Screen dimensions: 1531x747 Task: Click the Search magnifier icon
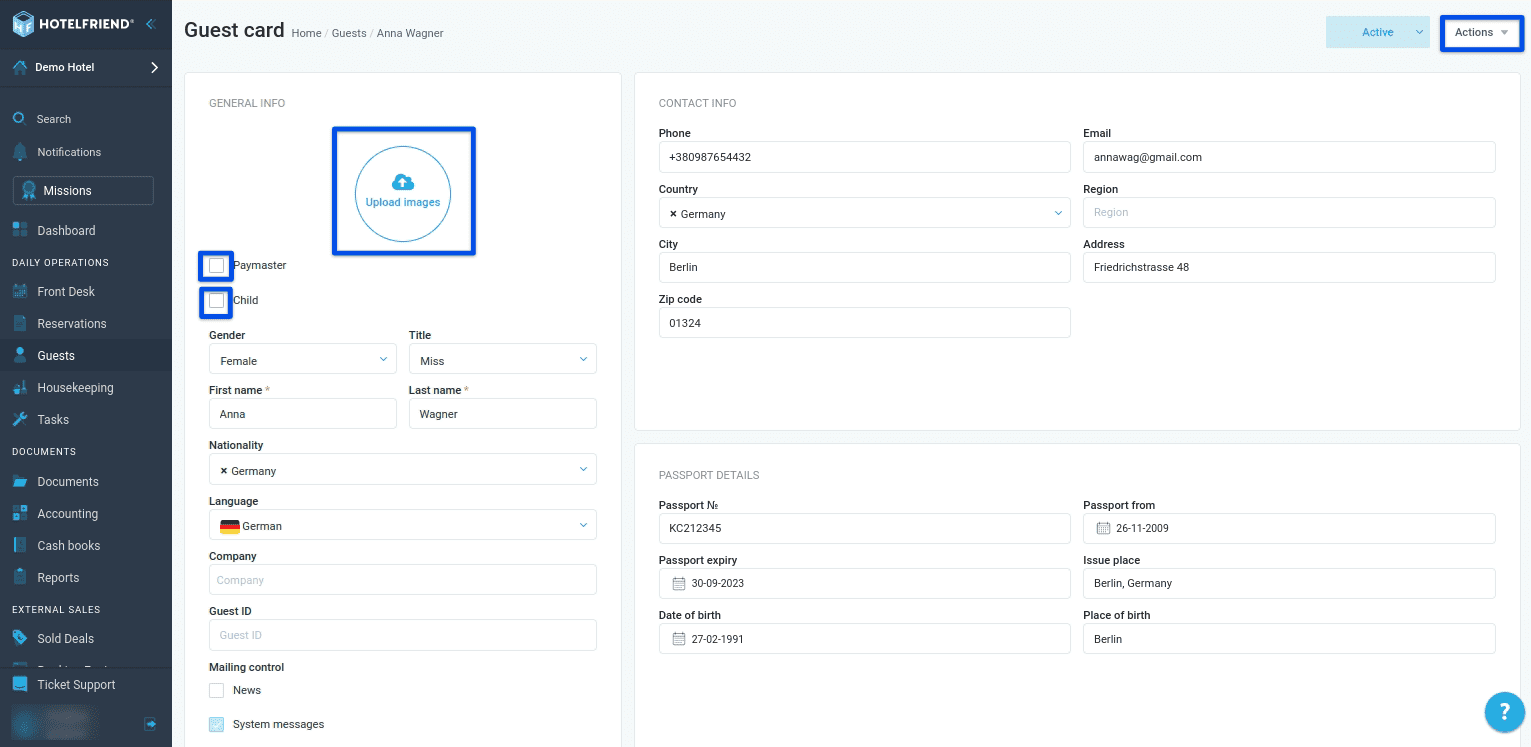[19, 118]
